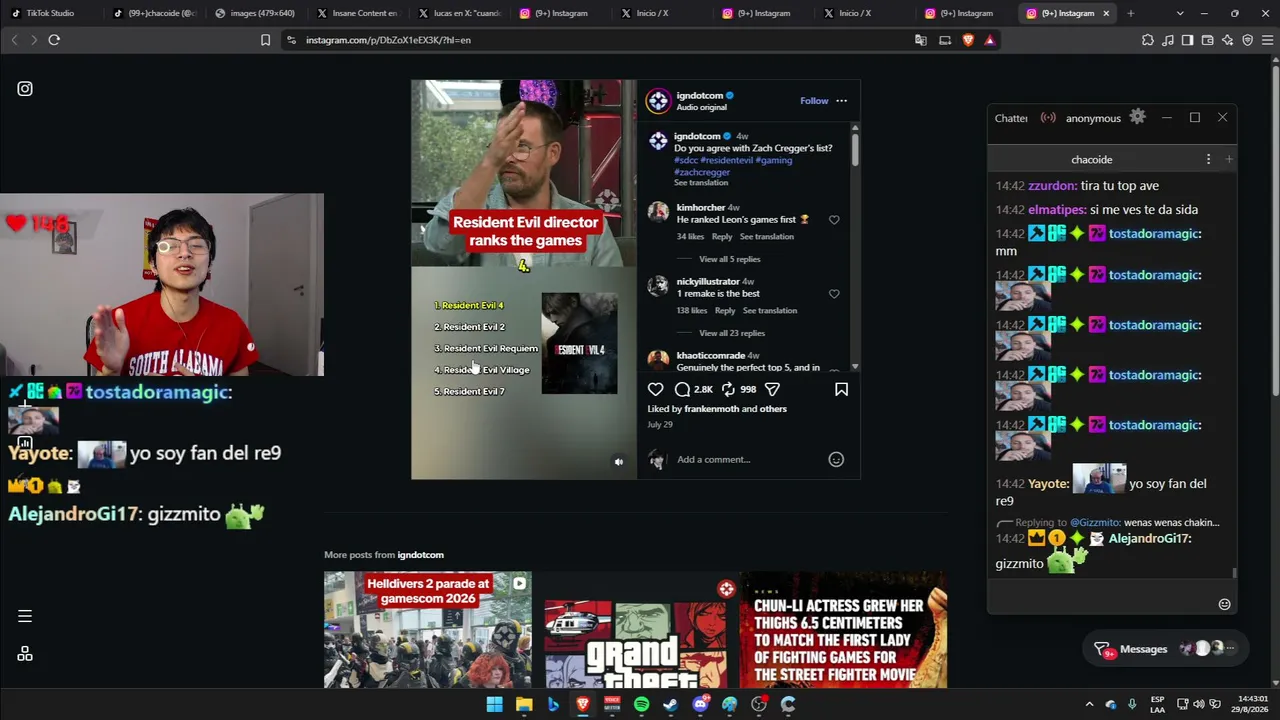This screenshot has height=720, width=1280.
Task: Open Chatterino settings gear
Action: (x=1137, y=117)
